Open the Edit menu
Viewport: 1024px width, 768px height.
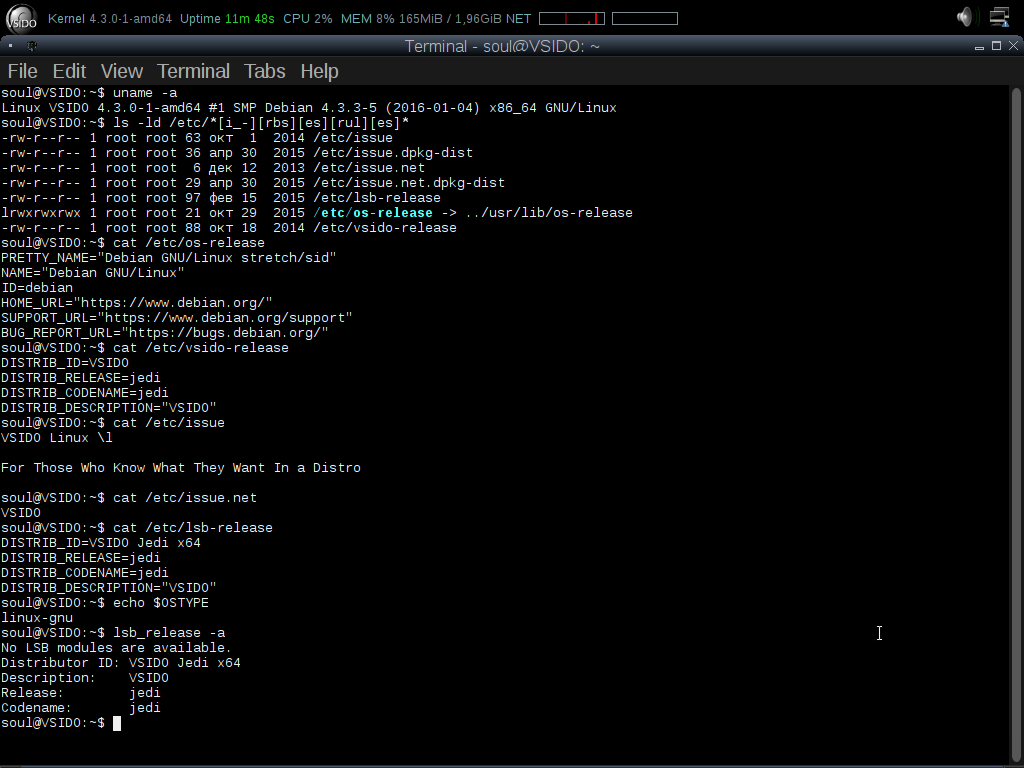tap(69, 71)
